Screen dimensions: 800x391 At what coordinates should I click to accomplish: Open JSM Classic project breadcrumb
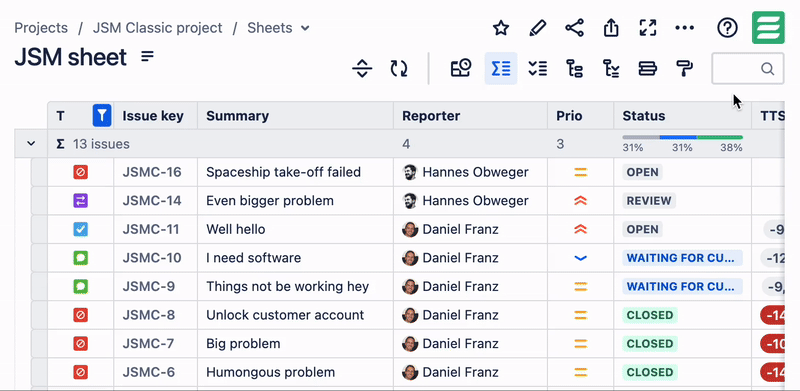158,28
